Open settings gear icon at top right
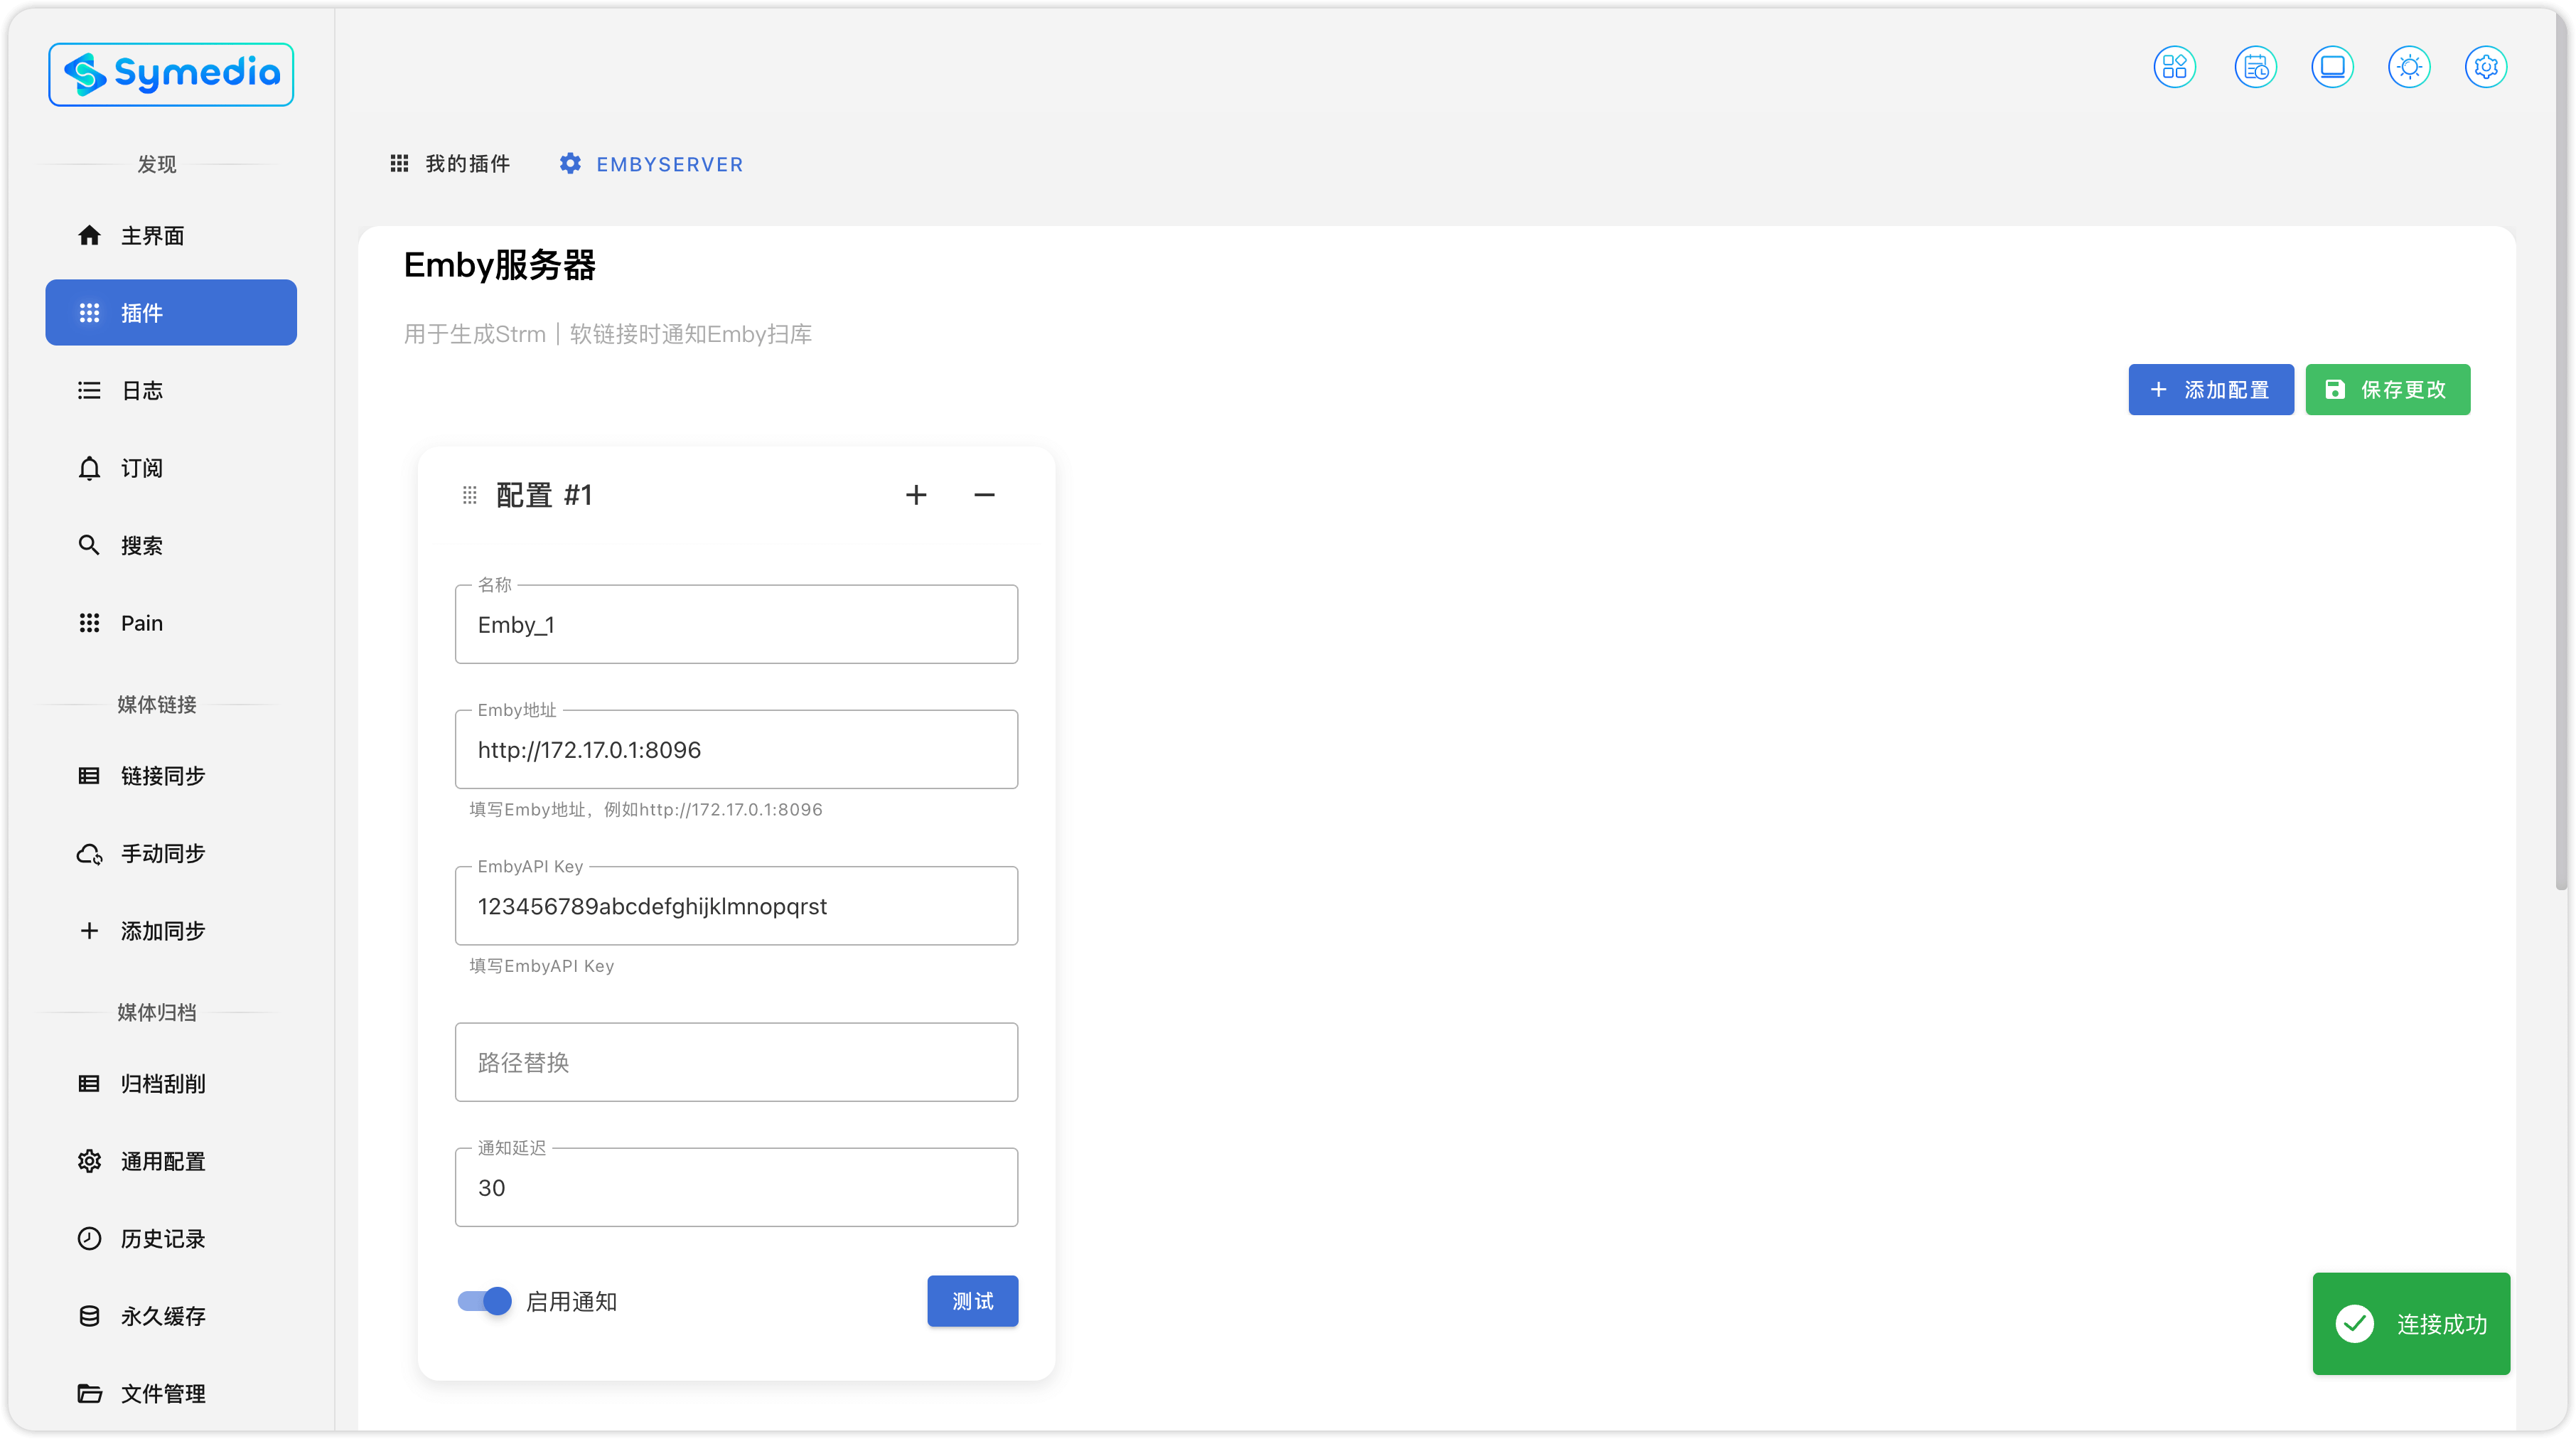 coord(2486,67)
